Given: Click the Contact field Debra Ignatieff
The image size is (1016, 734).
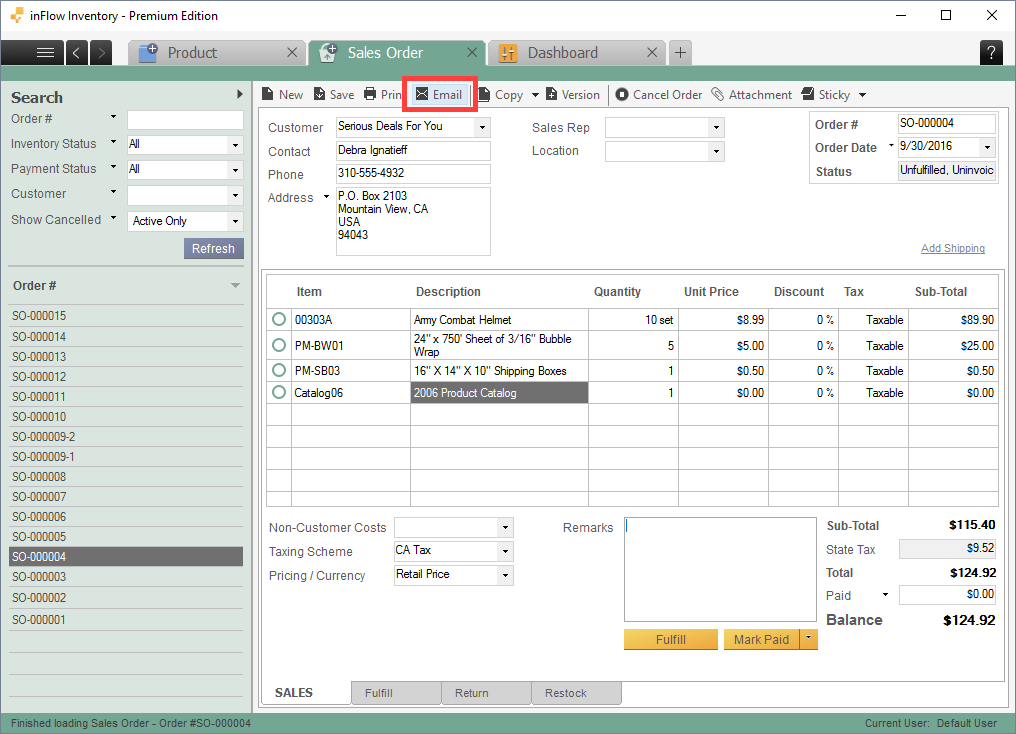Looking at the screenshot, I should pos(413,150).
